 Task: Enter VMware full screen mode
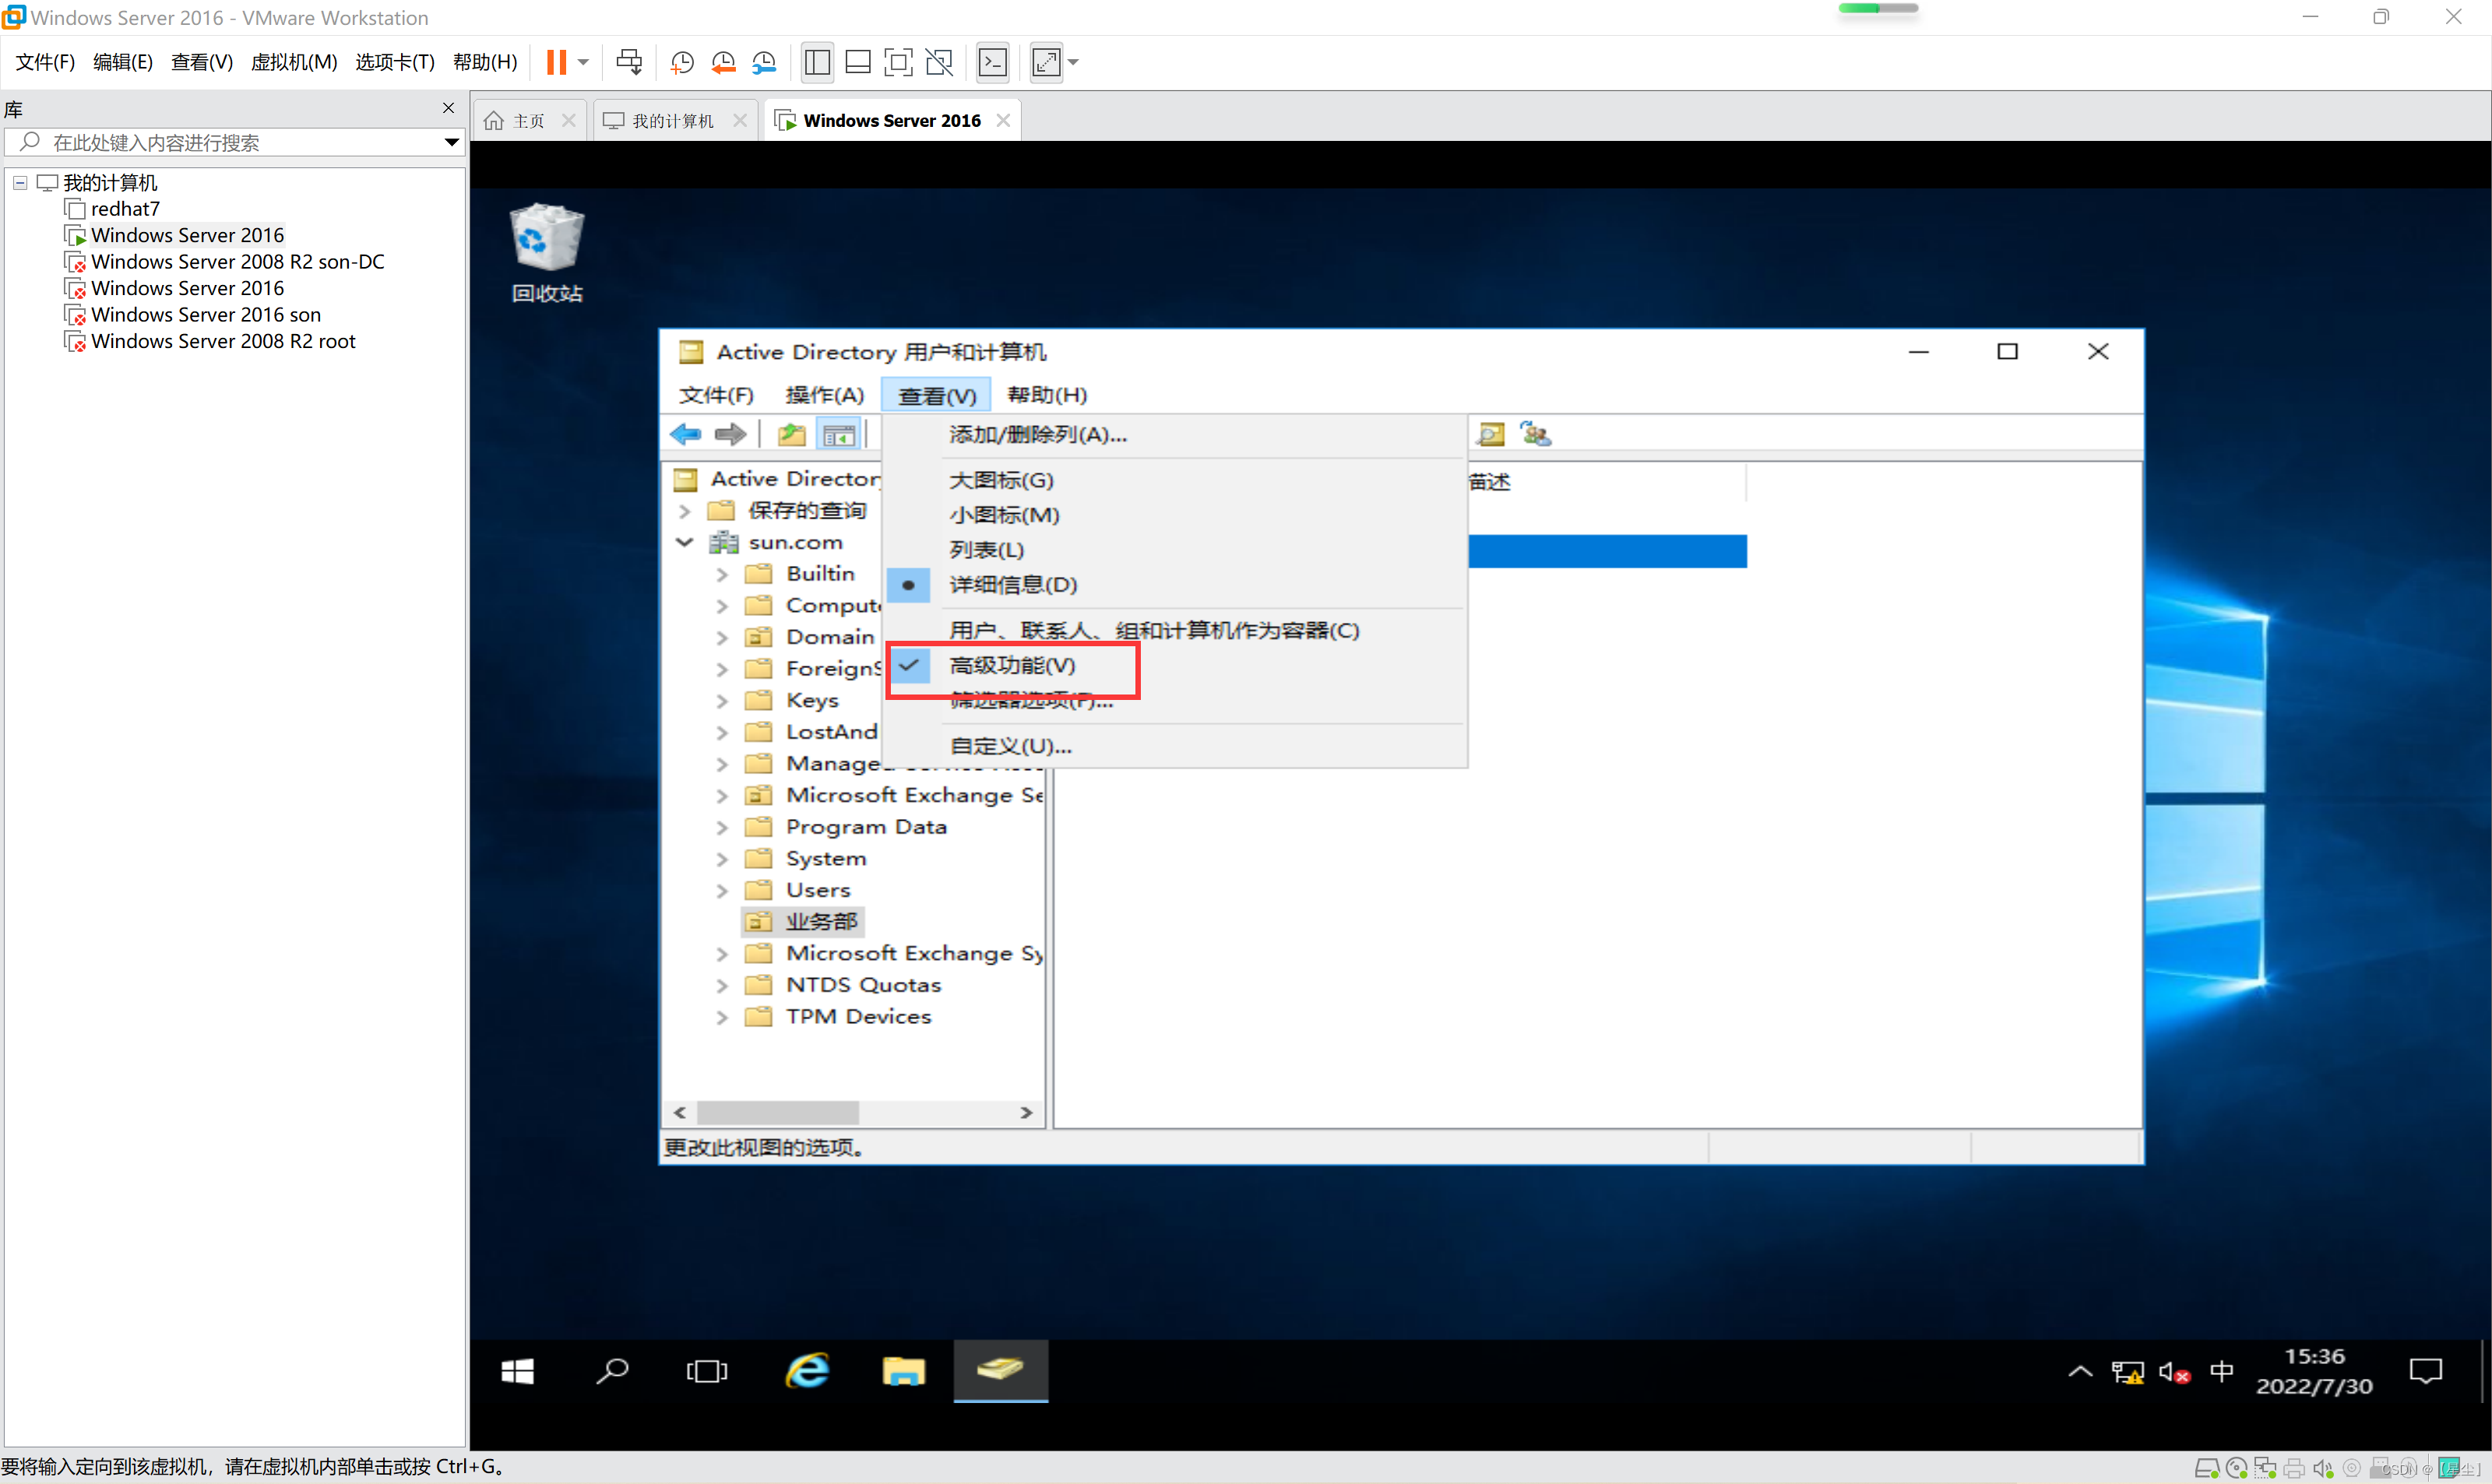[898, 62]
